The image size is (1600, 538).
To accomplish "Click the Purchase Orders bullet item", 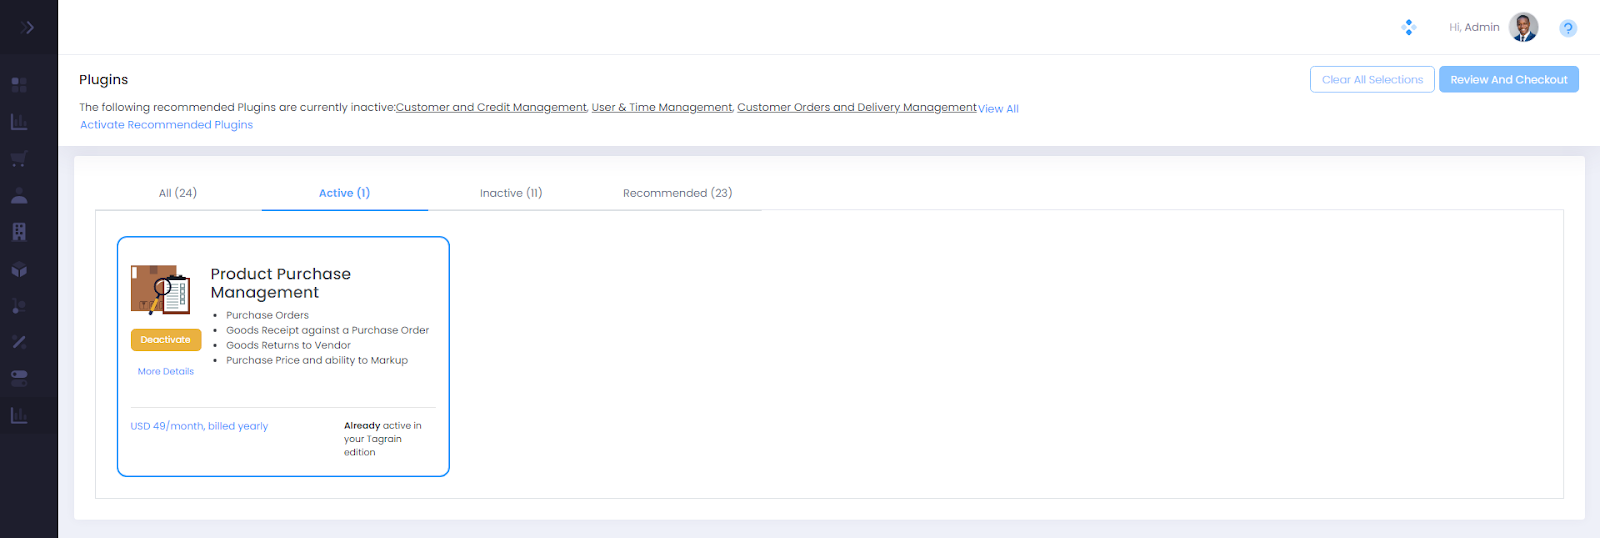I will [267, 315].
